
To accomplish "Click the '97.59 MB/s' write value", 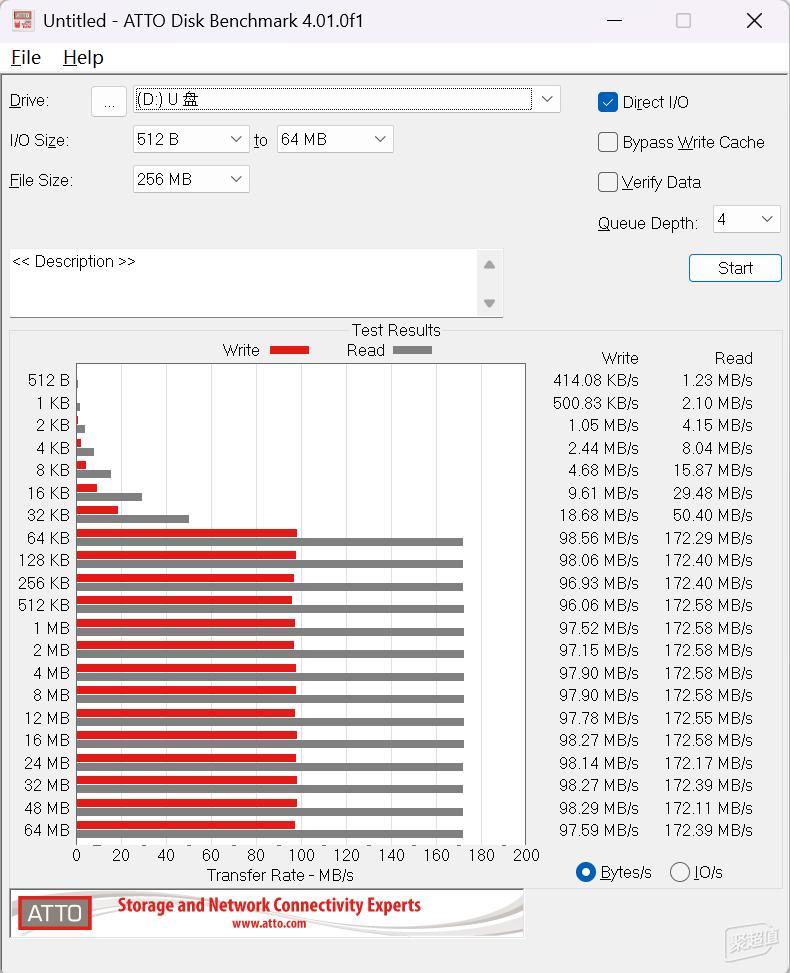I will pos(598,830).
